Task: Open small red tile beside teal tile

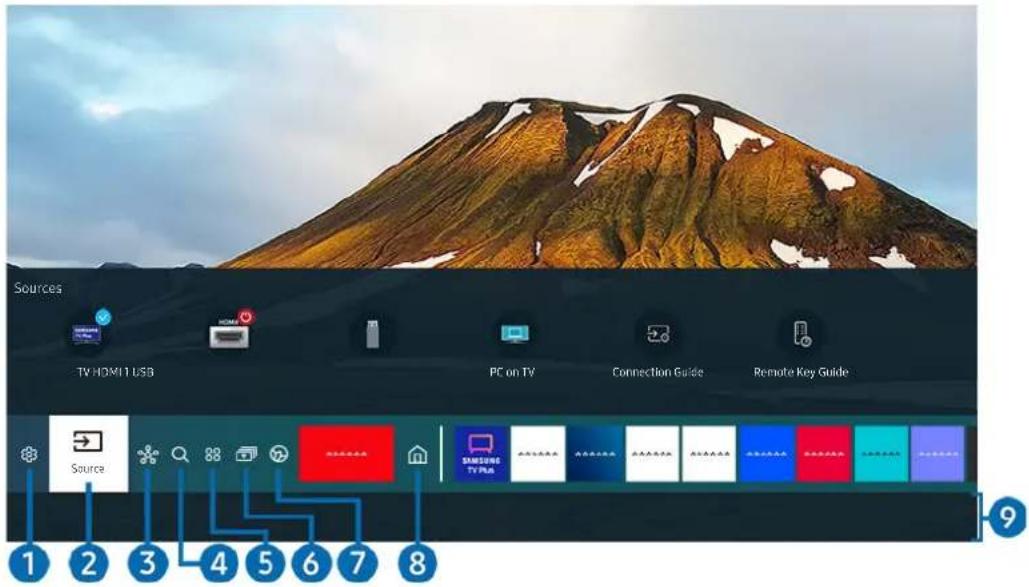Action: click(x=824, y=454)
